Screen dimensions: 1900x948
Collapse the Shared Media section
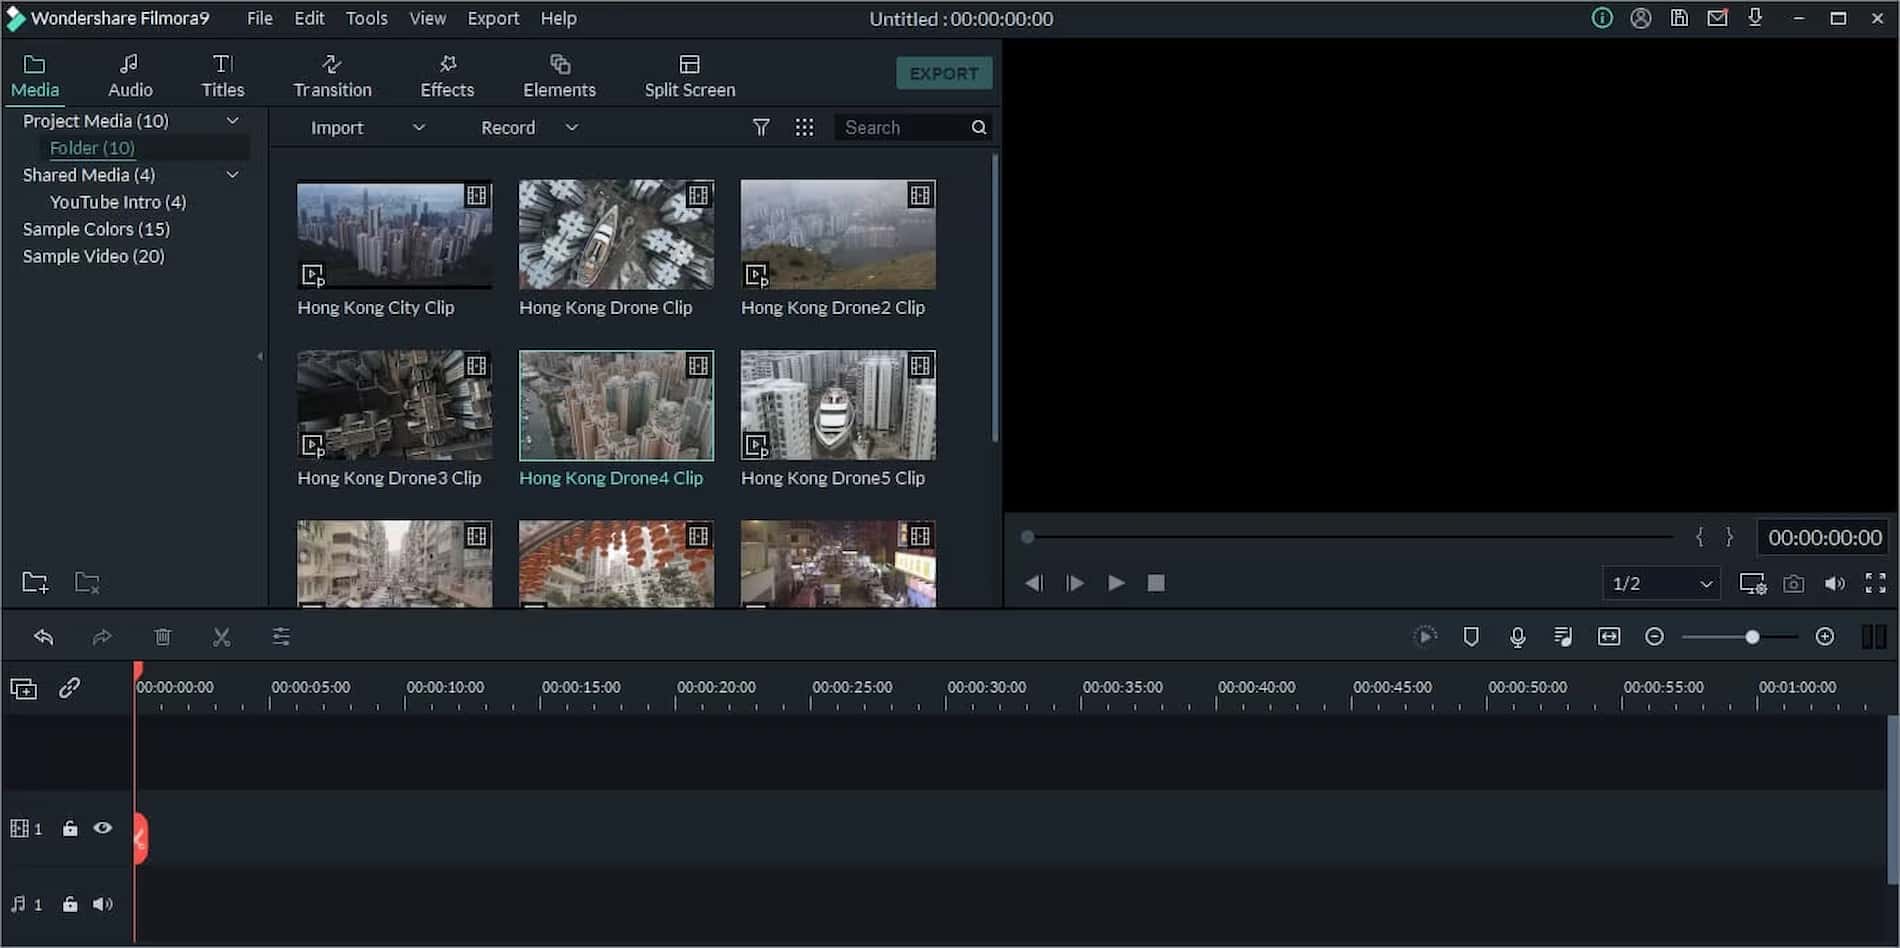(232, 174)
